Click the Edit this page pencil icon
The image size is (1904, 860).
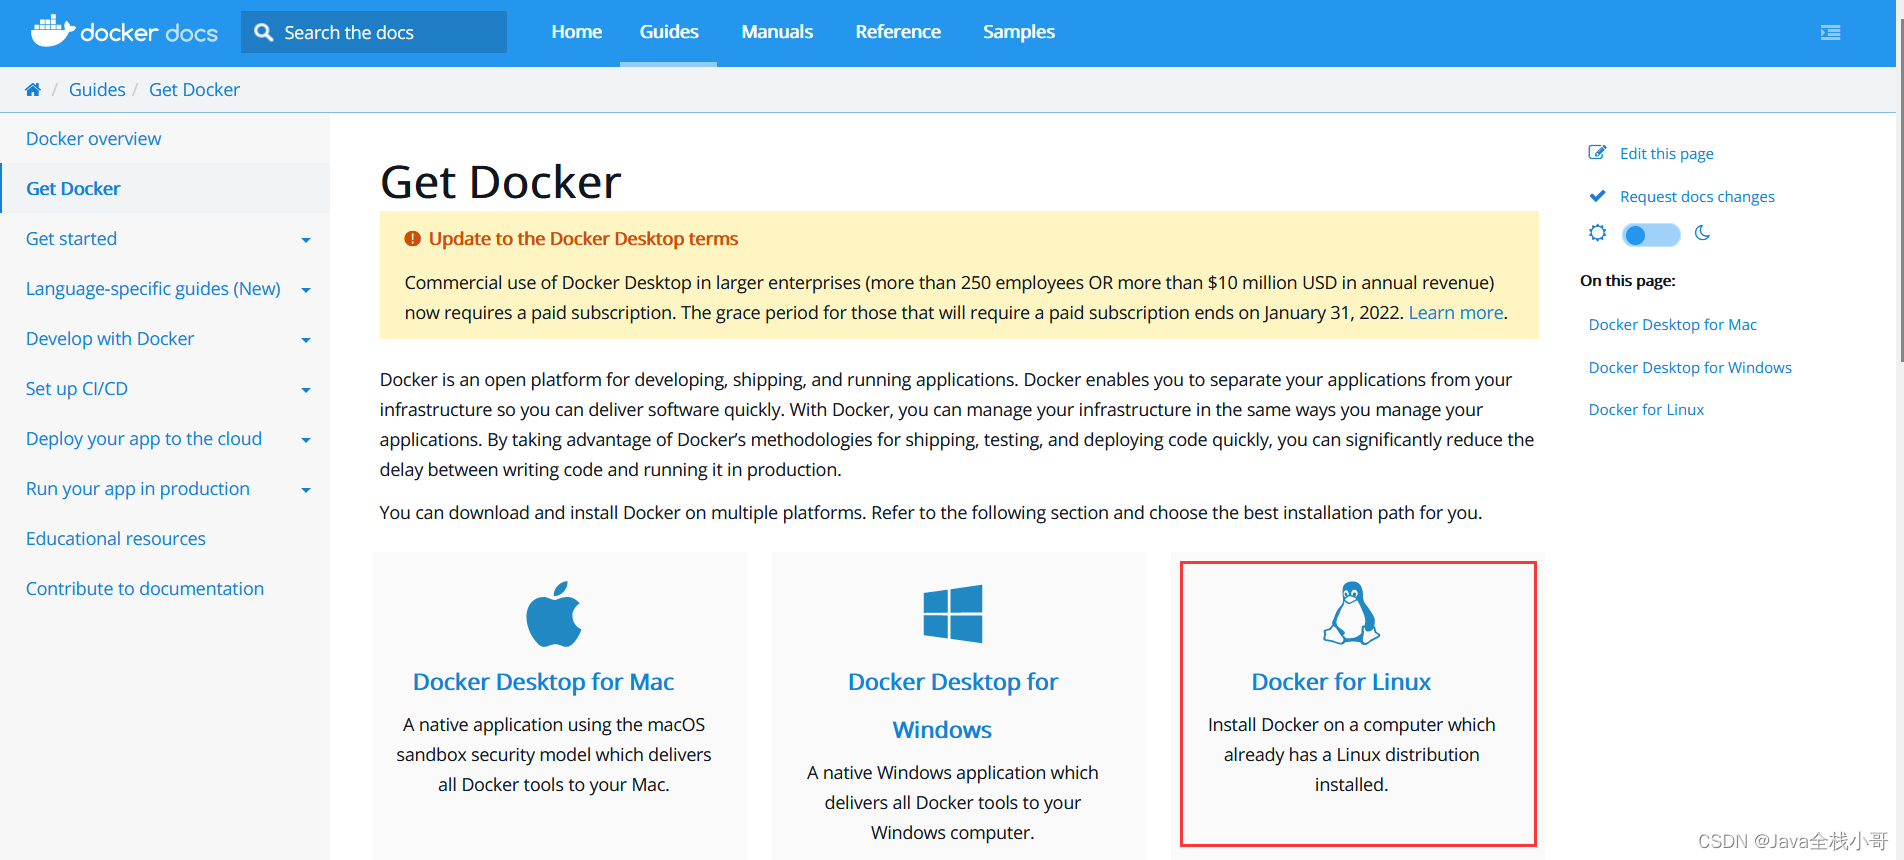pyautogui.click(x=1597, y=152)
